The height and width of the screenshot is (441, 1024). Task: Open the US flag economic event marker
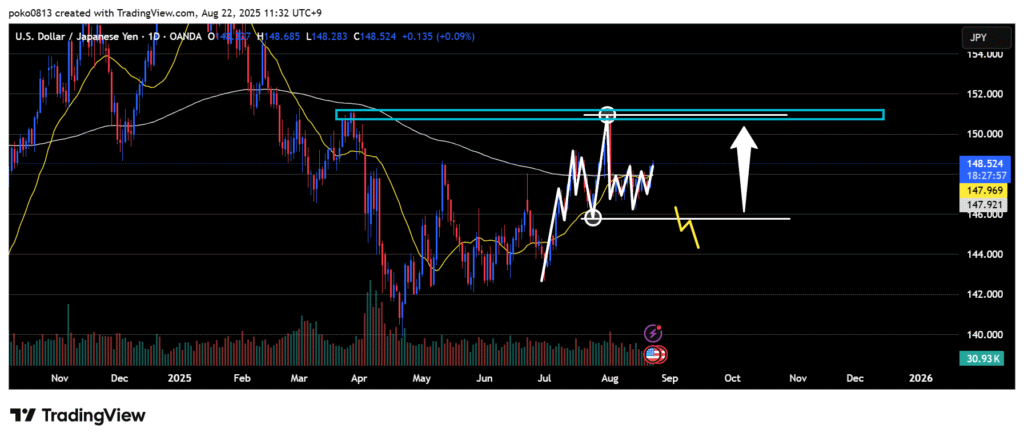[x=656, y=354]
